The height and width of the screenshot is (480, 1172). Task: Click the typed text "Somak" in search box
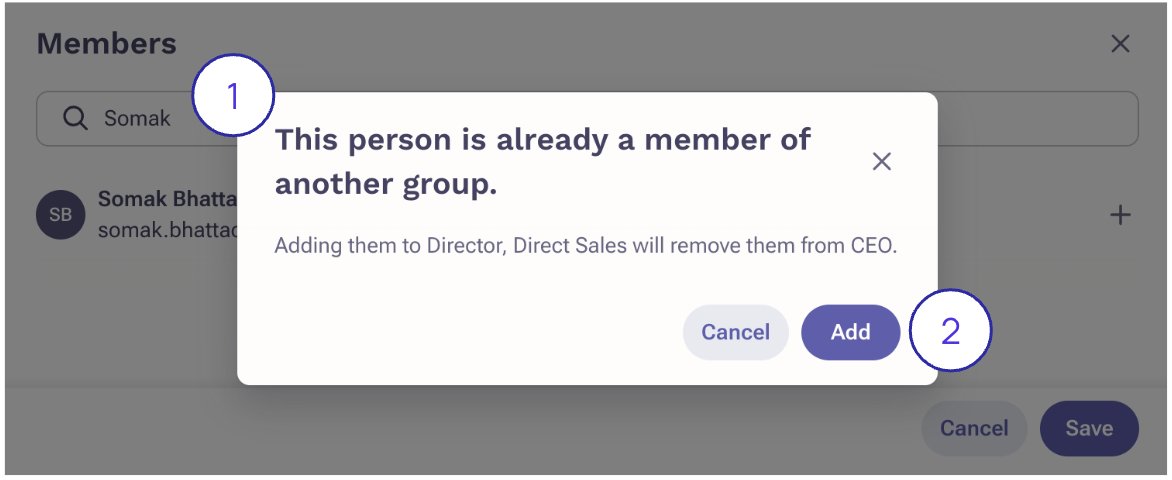point(137,118)
